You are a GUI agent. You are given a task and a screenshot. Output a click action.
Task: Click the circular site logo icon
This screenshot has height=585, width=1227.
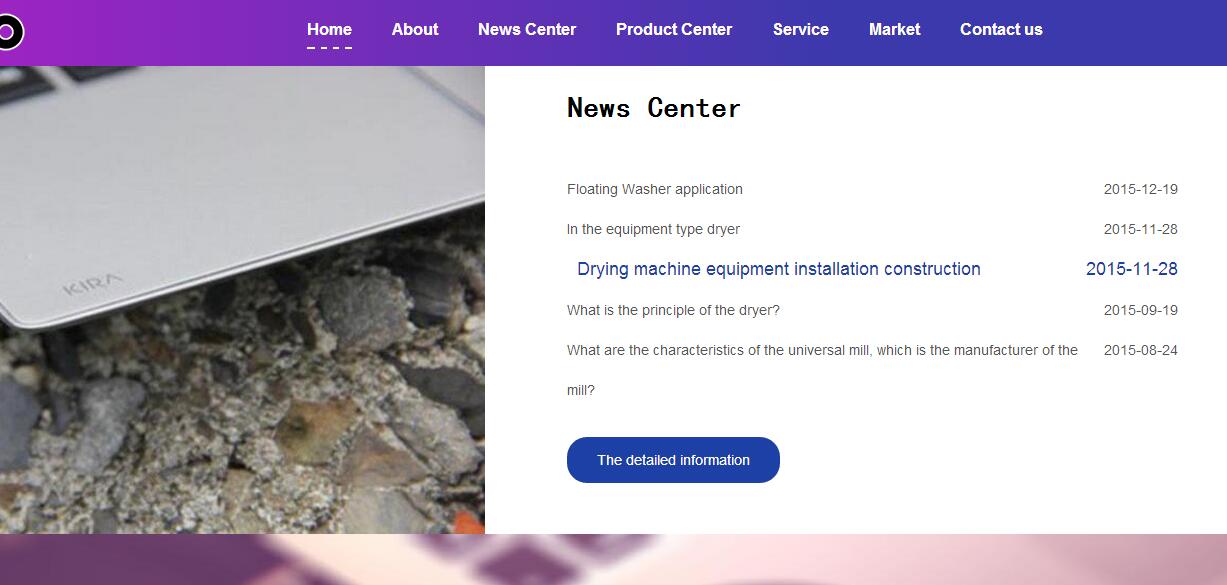coord(9,32)
